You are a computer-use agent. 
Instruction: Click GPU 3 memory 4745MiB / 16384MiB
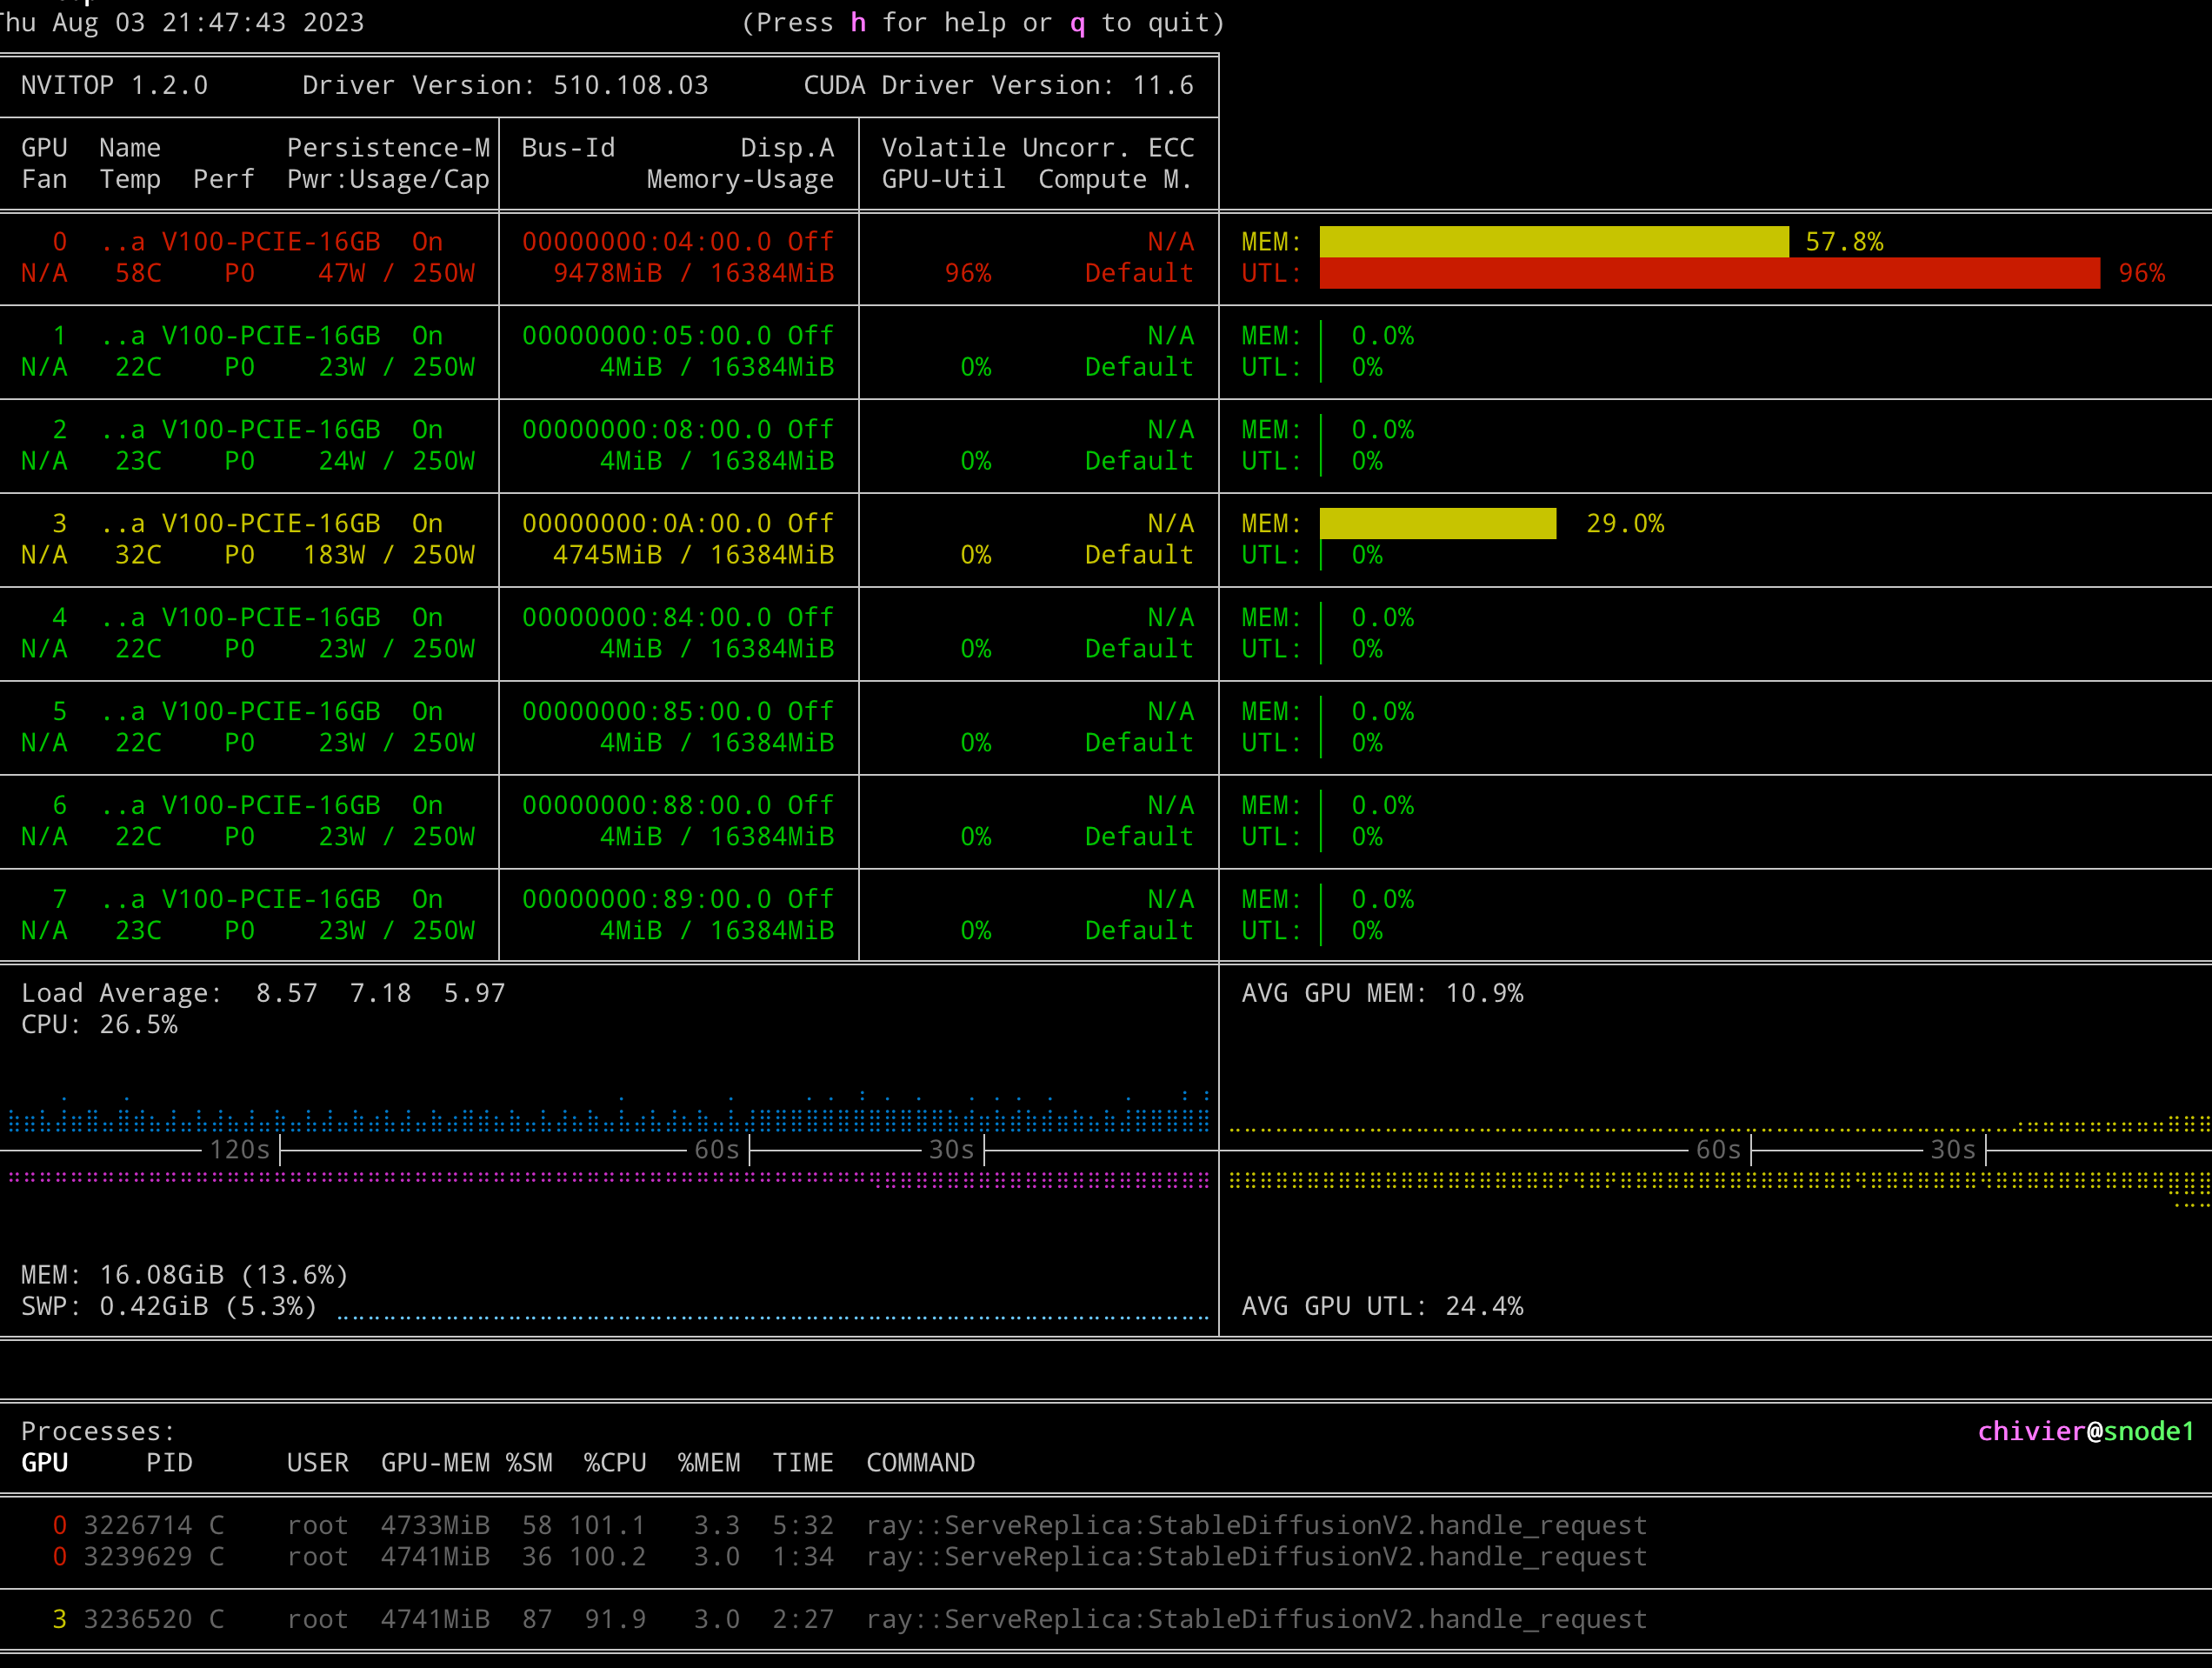(x=694, y=555)
